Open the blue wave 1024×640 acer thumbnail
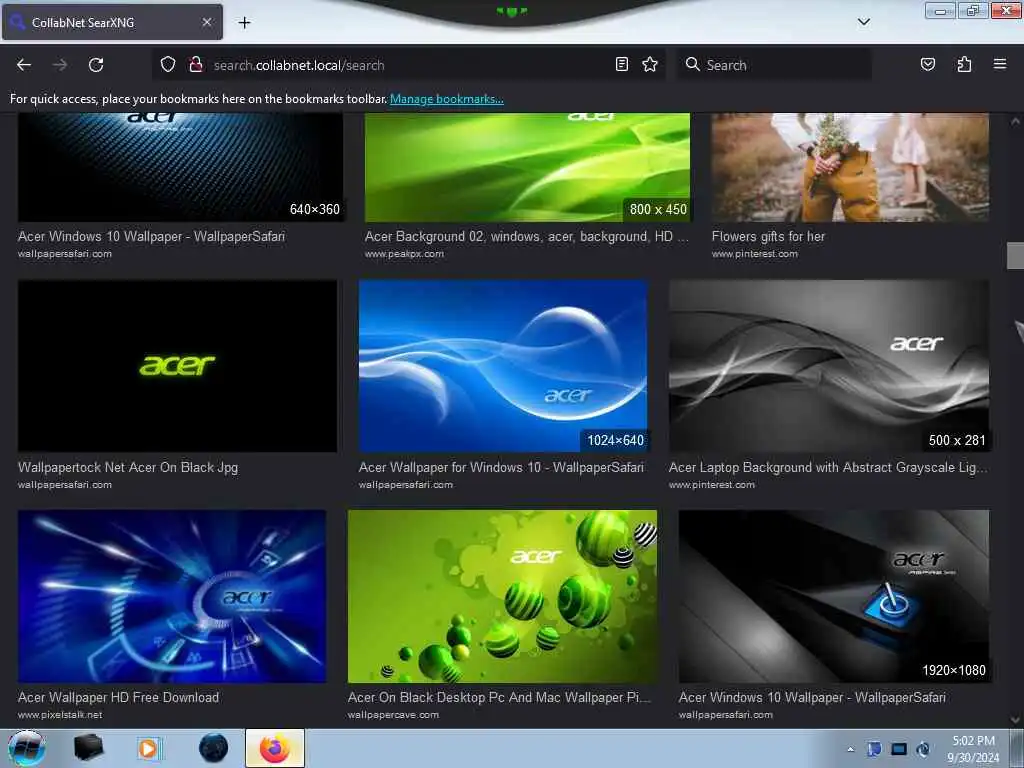1024x768 pixels. [503, 366]
